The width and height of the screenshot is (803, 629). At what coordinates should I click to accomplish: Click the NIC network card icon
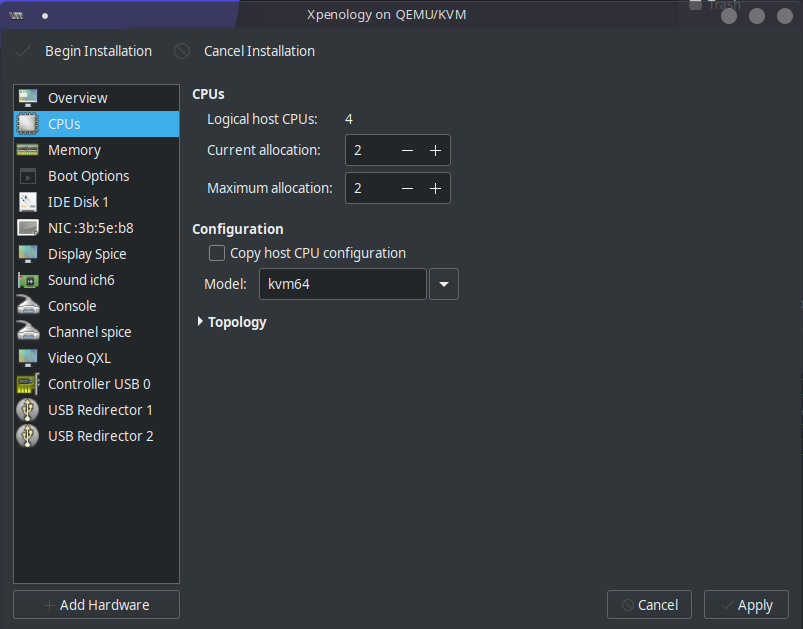click(28, 228)
